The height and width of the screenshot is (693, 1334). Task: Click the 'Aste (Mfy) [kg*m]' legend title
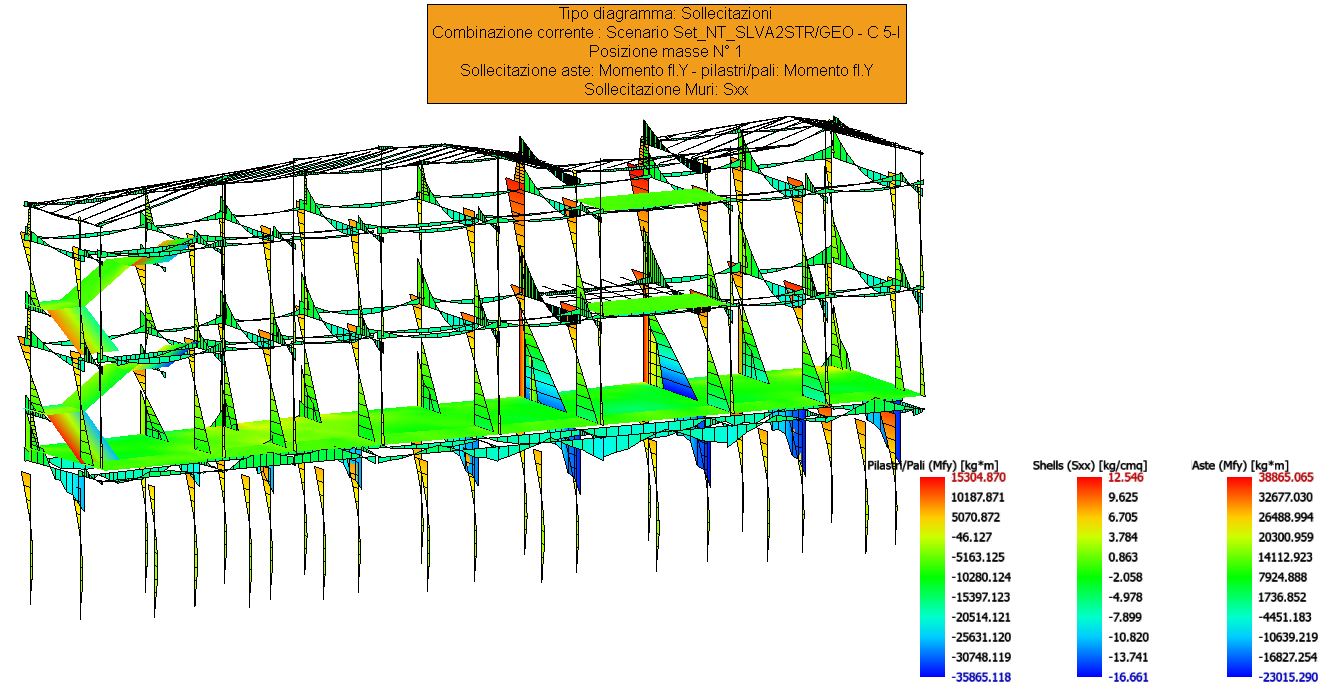tap(1240, 466)
